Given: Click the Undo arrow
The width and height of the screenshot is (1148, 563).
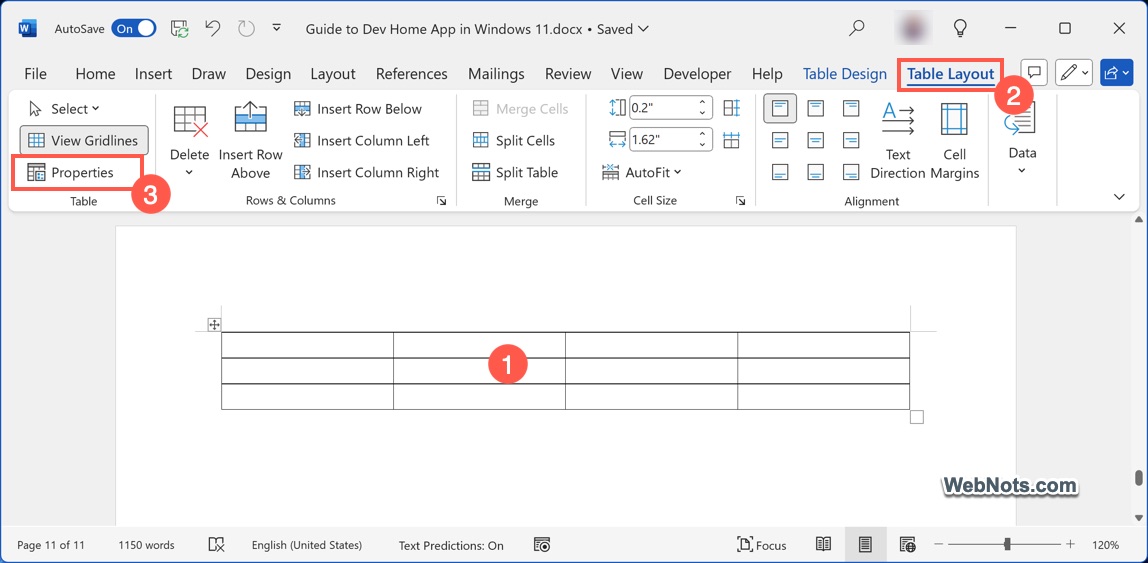Looking at the screenshot, I should coord(213,29).
